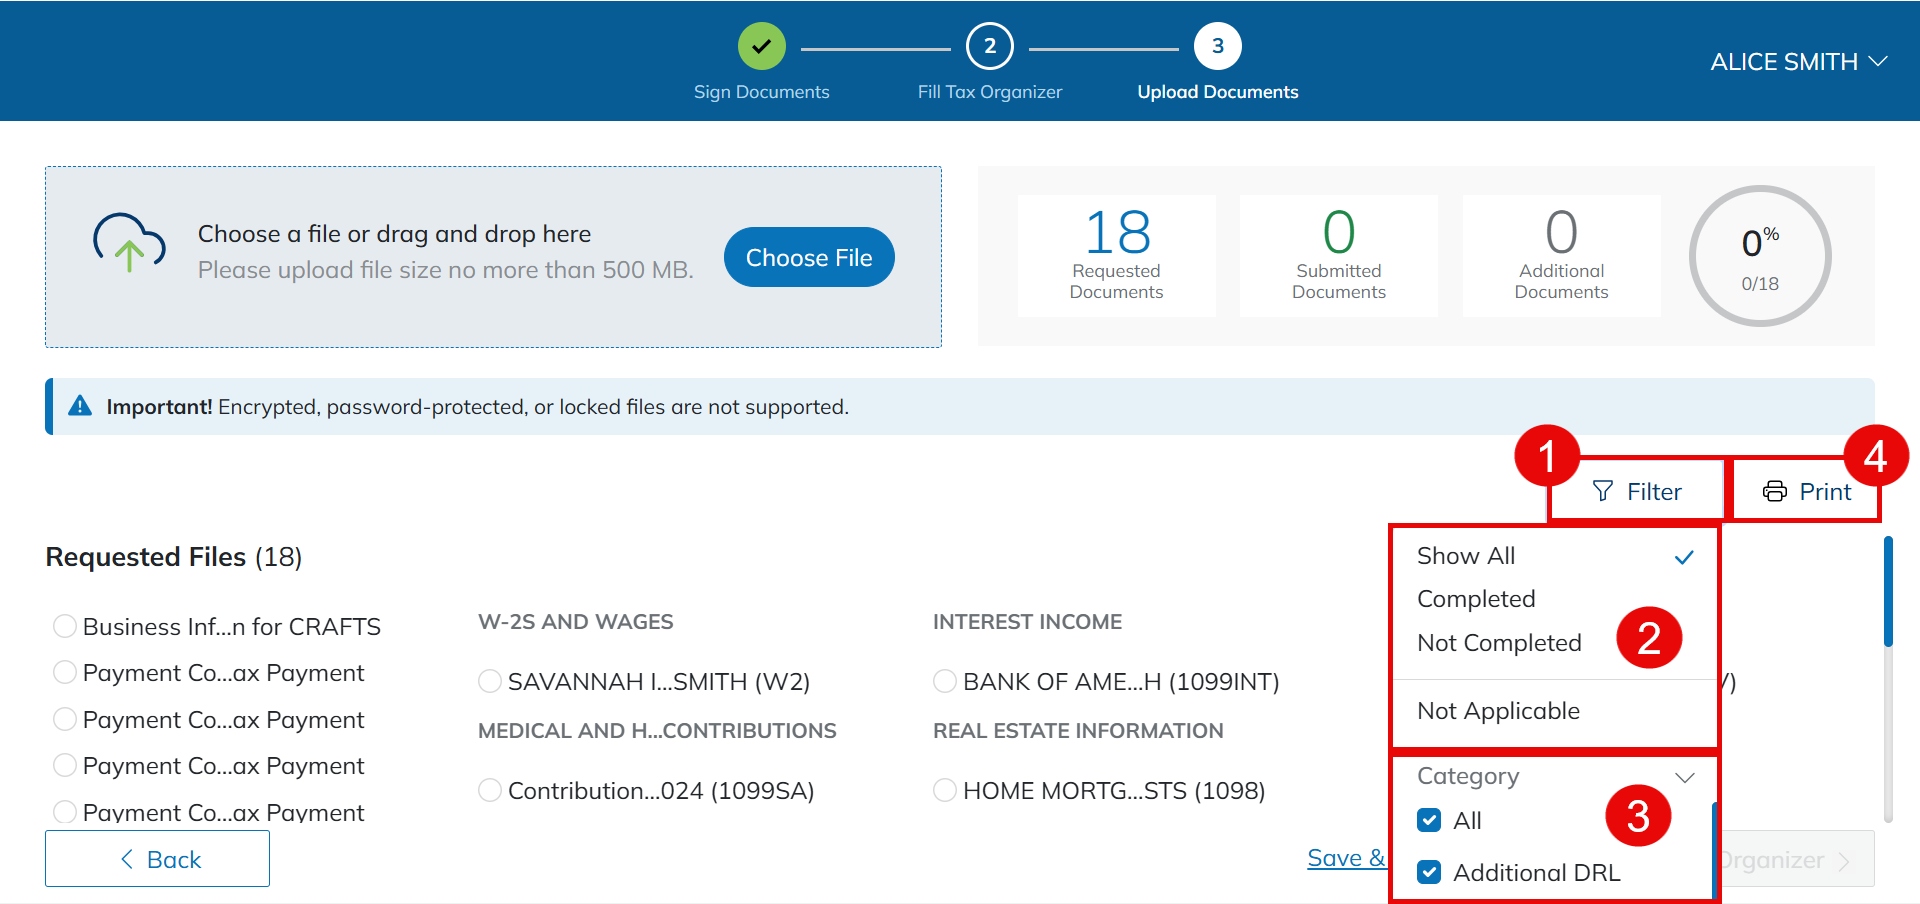The image size is (1920, 904).
Task: Click the green checkmark Sign Documents step
Action: pos(761,47)
